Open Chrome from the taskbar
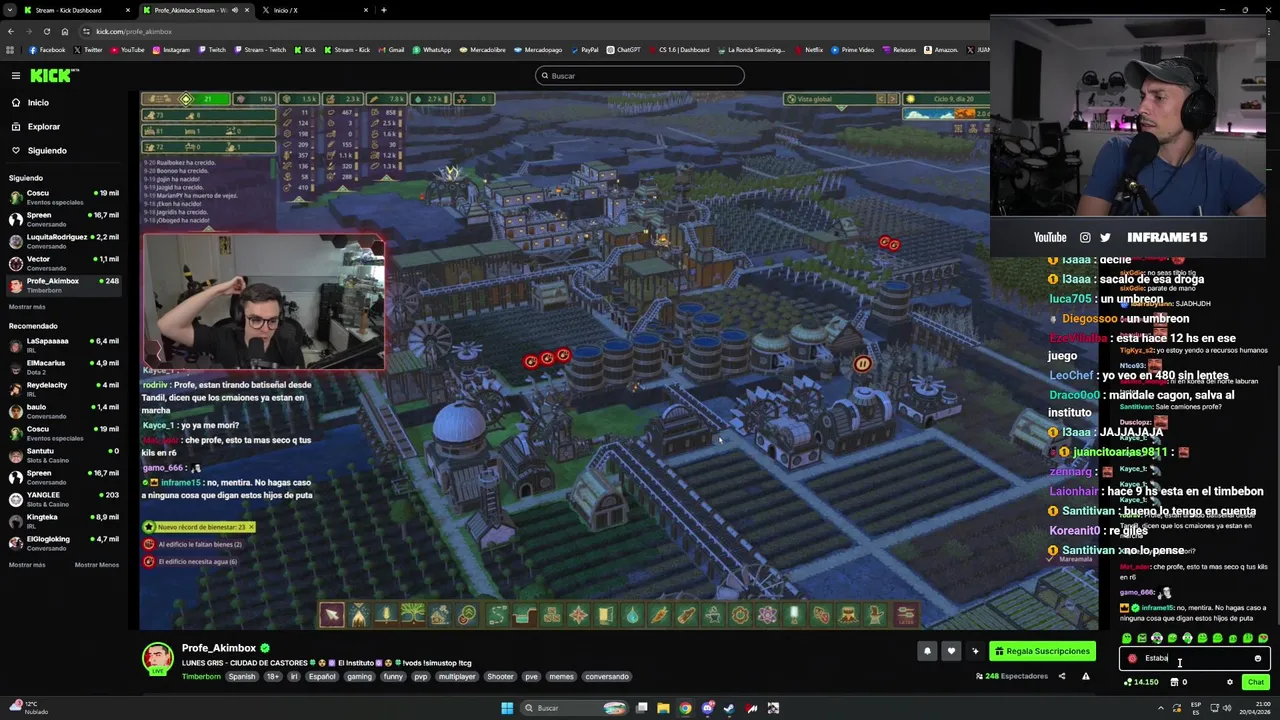Viewport: 1280px width, 720px height. [x=685, y=708]
